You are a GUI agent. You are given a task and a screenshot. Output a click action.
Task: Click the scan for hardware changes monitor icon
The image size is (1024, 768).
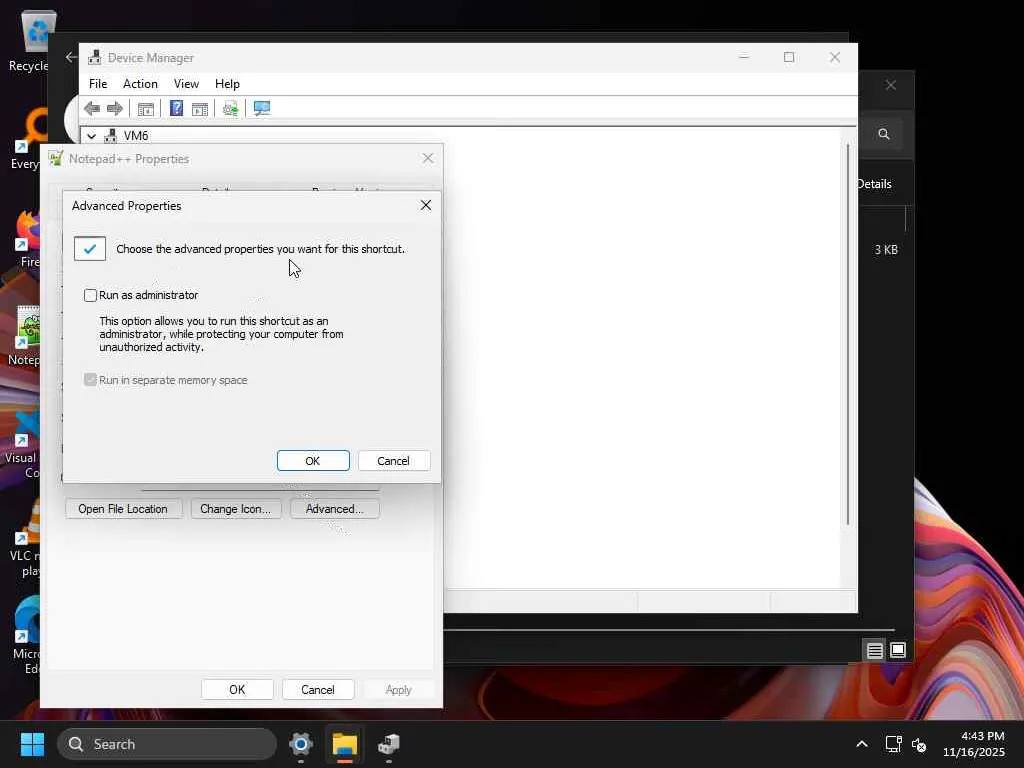(x=262, y=108)
